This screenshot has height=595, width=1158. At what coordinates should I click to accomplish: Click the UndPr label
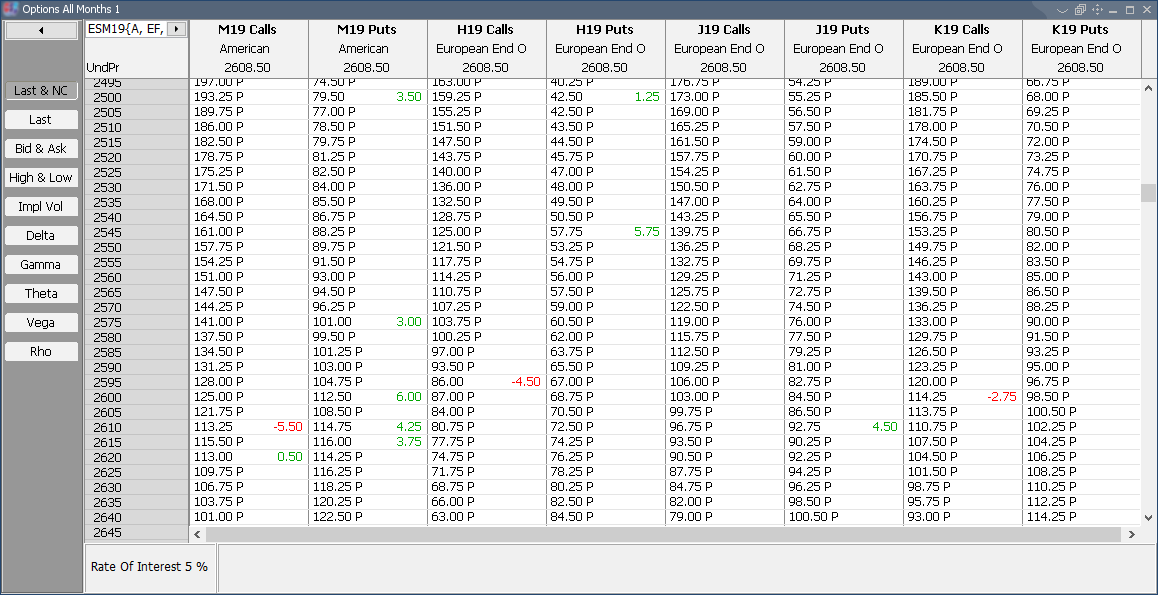pyautogui.click(x=103, y=67)
